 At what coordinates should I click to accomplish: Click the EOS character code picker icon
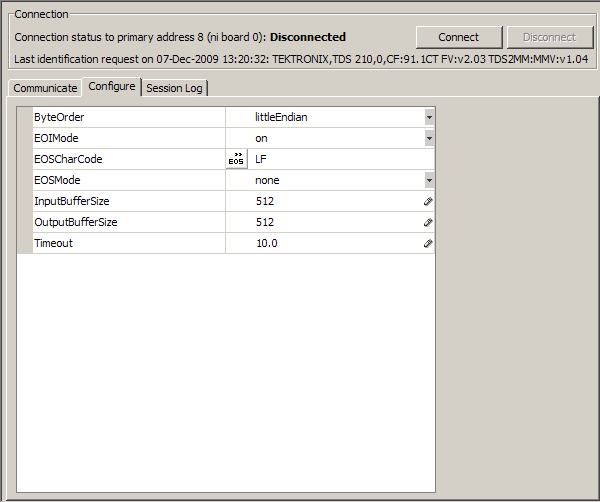[236, 159]
